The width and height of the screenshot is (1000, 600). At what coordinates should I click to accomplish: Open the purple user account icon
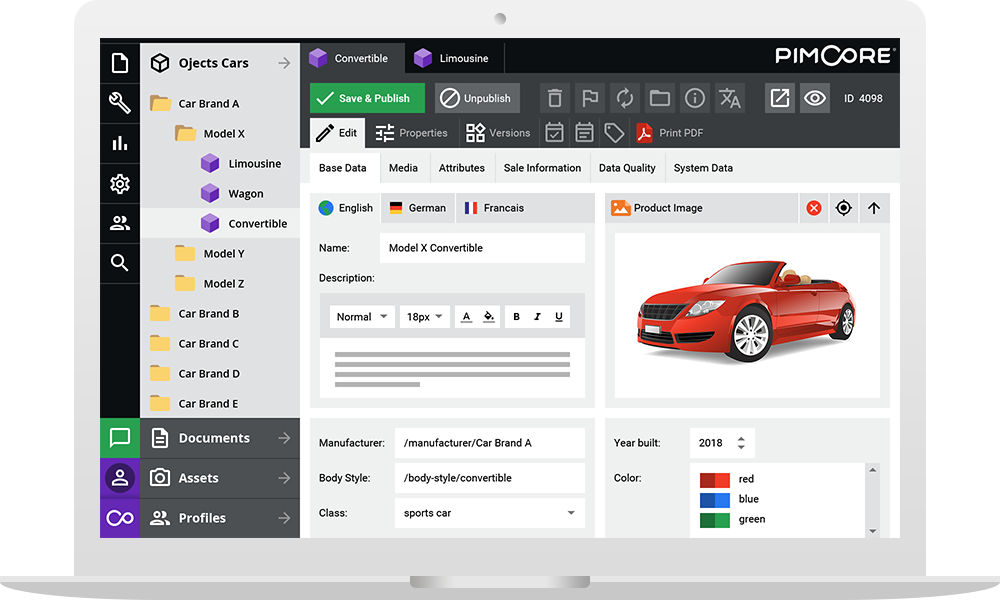pos(120,478)
